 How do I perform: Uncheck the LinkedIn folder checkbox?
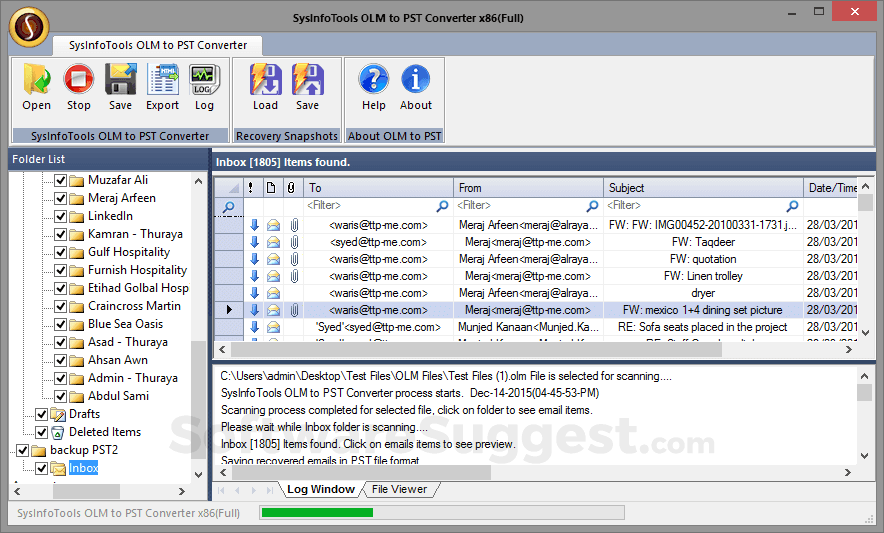tap(60, 216)
